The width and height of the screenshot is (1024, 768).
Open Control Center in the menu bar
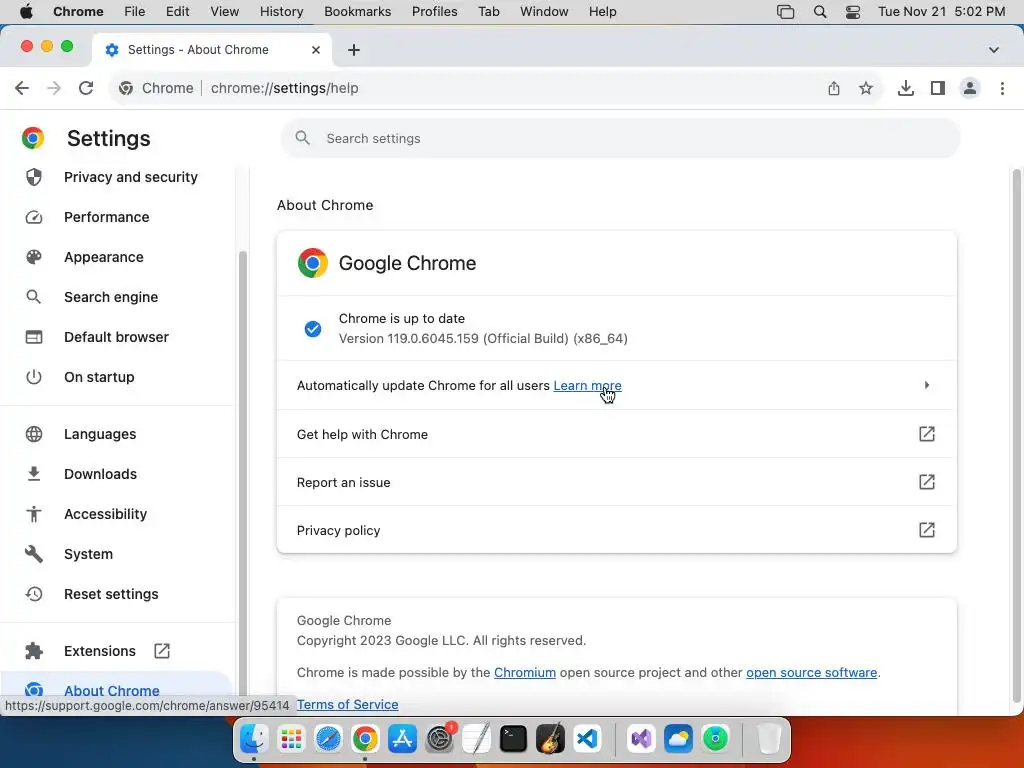[853, 12]
